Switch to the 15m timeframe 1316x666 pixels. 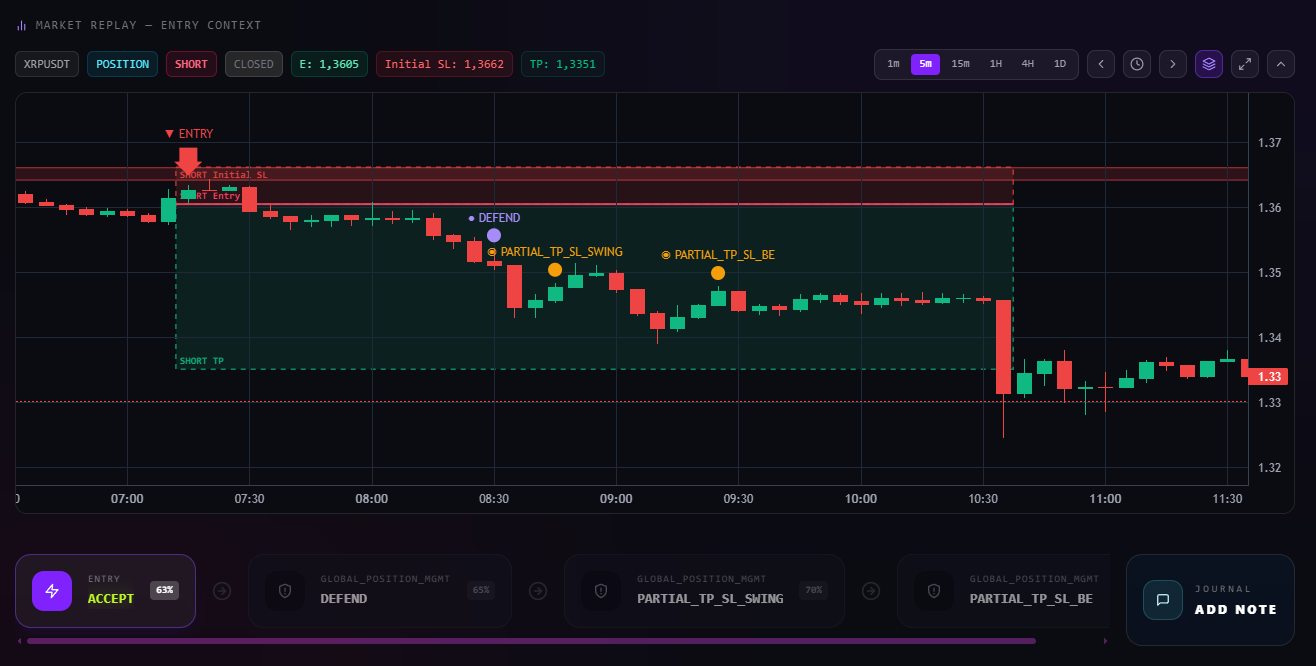[960, 64]
